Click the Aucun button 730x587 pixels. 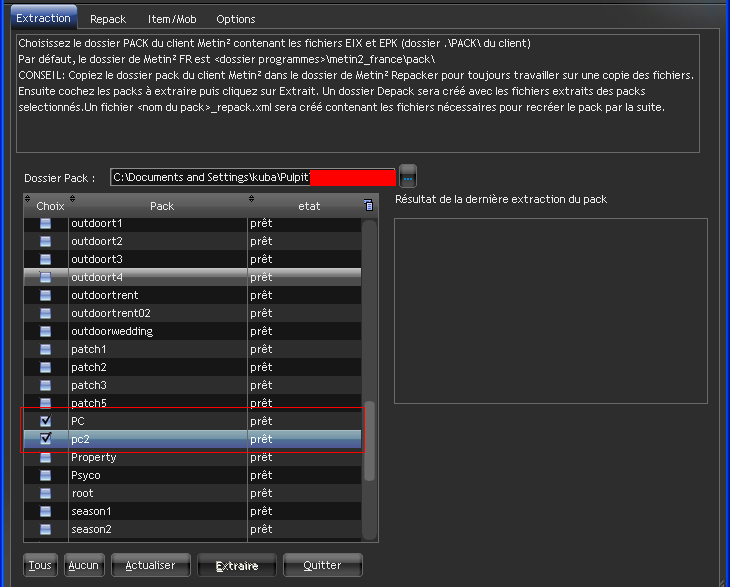coord(84,565)
